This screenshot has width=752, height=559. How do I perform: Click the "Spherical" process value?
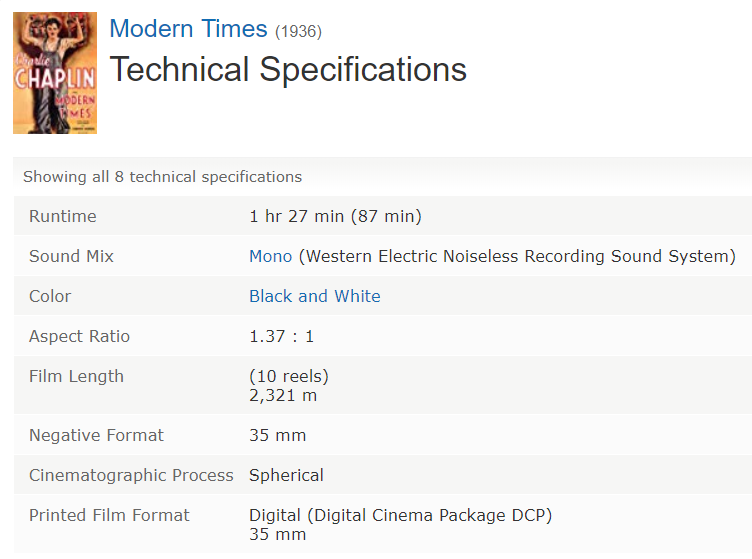[286, 475]
